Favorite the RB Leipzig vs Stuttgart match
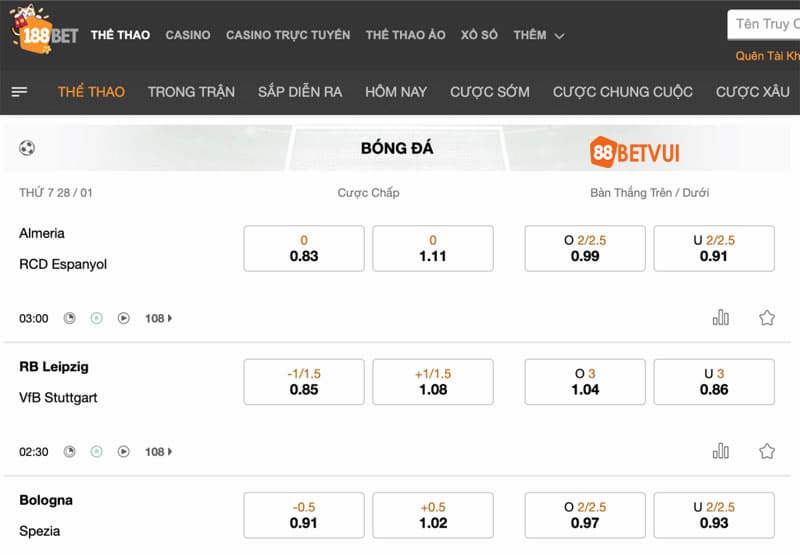 [767, 451]
